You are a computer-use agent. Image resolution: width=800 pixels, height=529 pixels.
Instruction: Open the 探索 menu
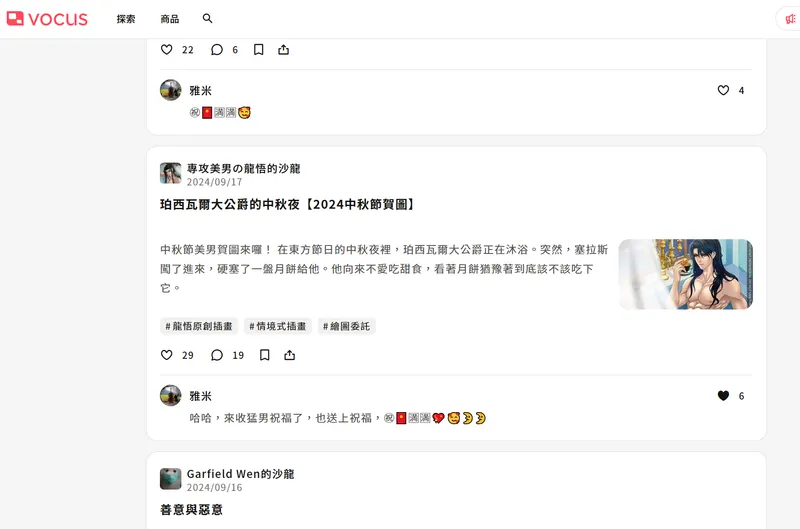(x=126, y=19)
